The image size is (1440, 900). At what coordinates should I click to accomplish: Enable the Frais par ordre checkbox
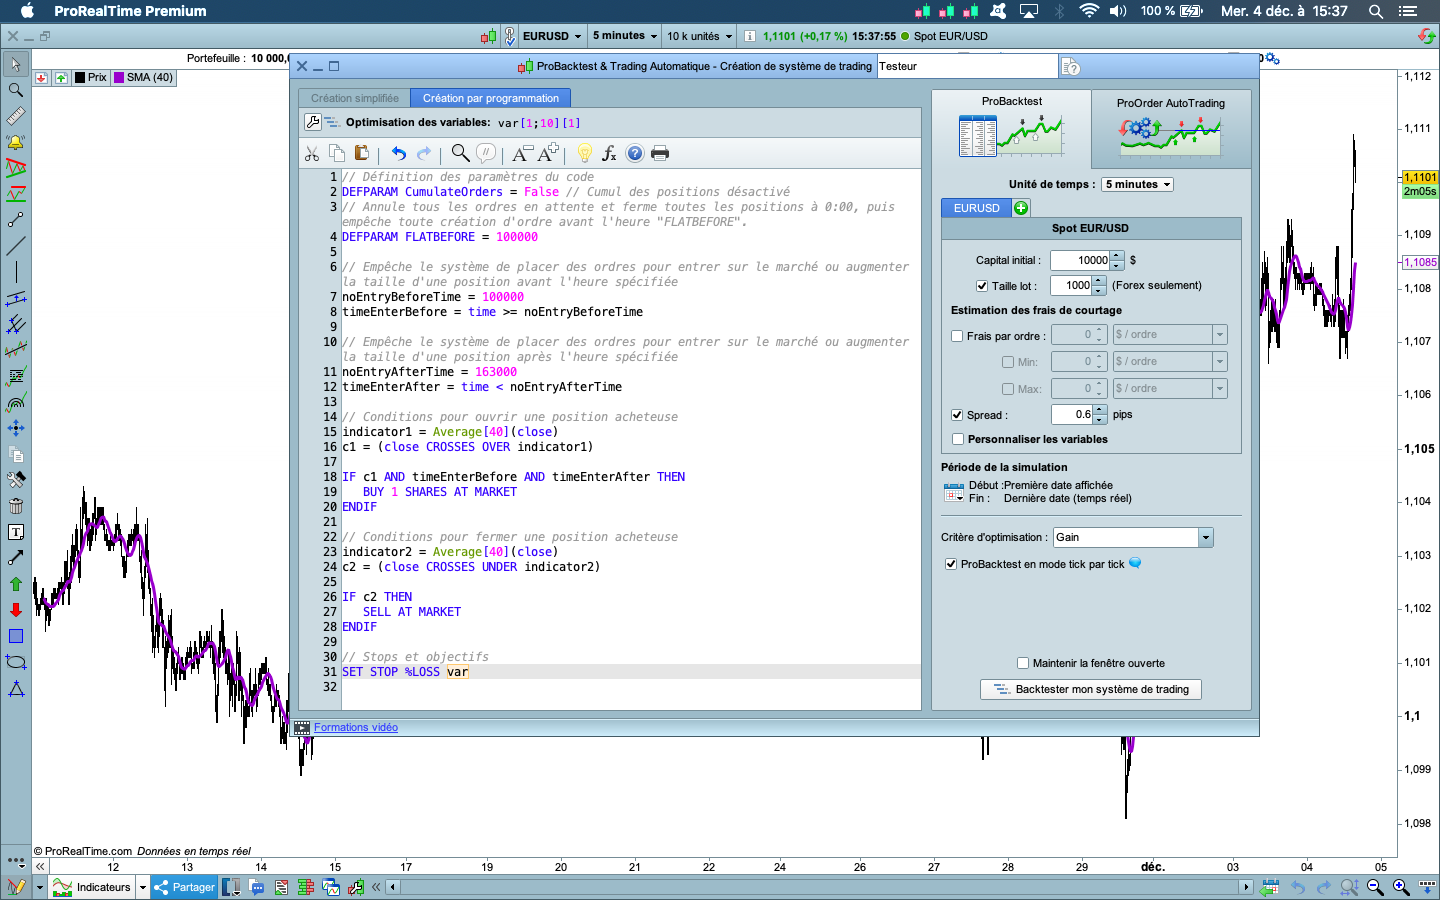point(957,336)
